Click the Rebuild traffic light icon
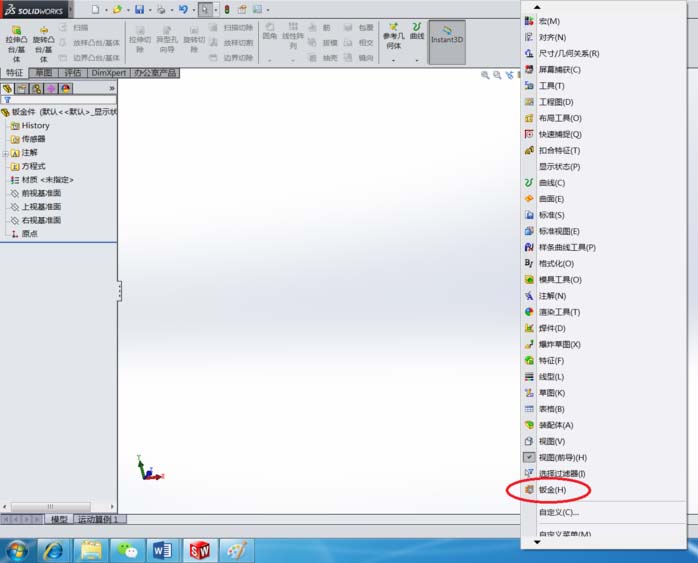This screenshot has height=563, width=698. 227,9
